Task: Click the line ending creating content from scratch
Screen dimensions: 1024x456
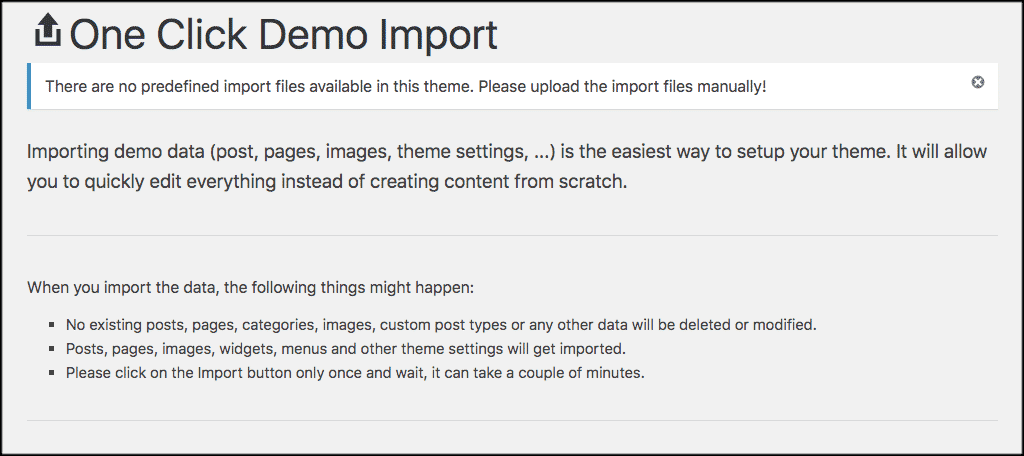Action: (327, 182)
